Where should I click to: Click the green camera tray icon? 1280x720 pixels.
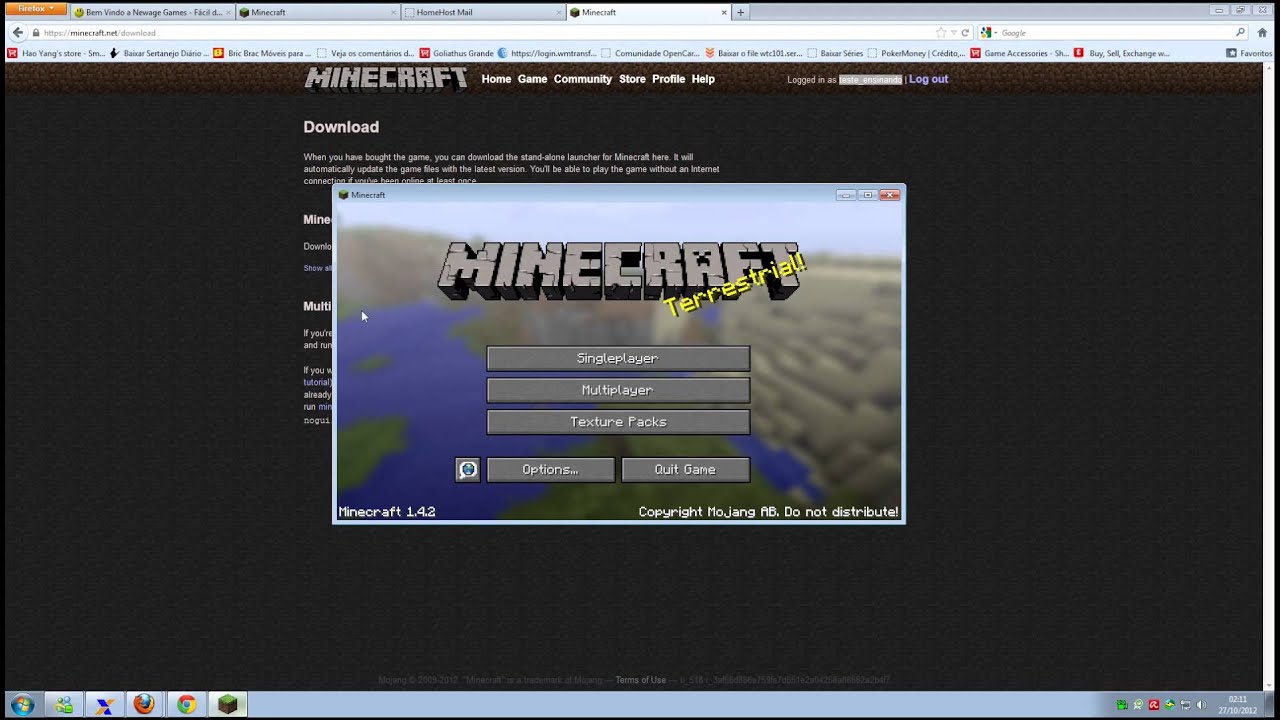1122,705
